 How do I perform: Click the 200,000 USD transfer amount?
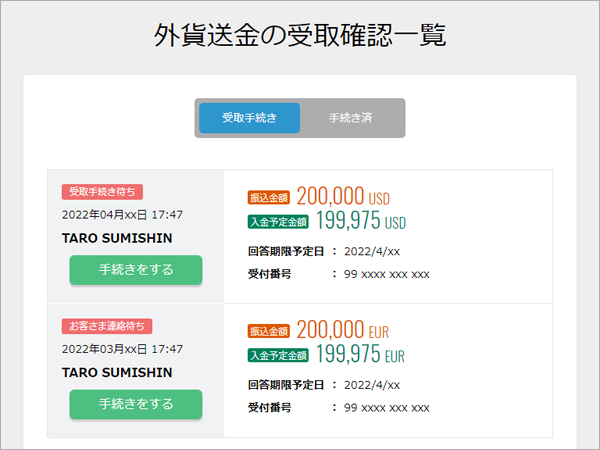point(343,196)
